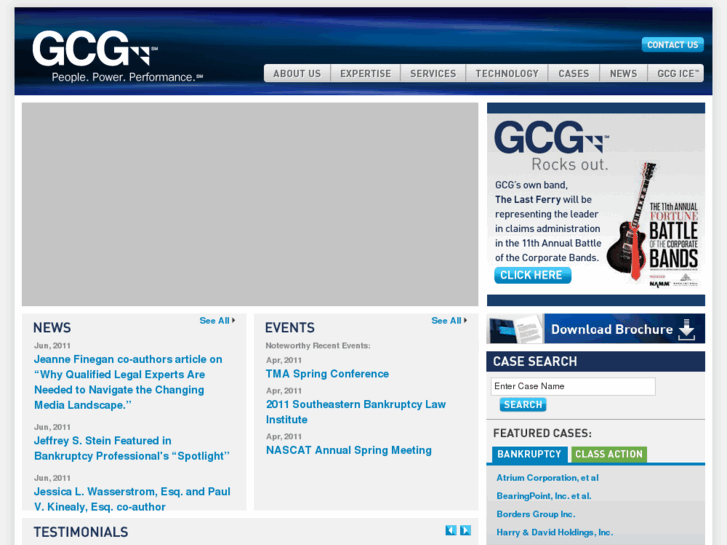727x545 pixels.
Task: Open TMA Spring Conference event
Action: [x=327, y=374]
